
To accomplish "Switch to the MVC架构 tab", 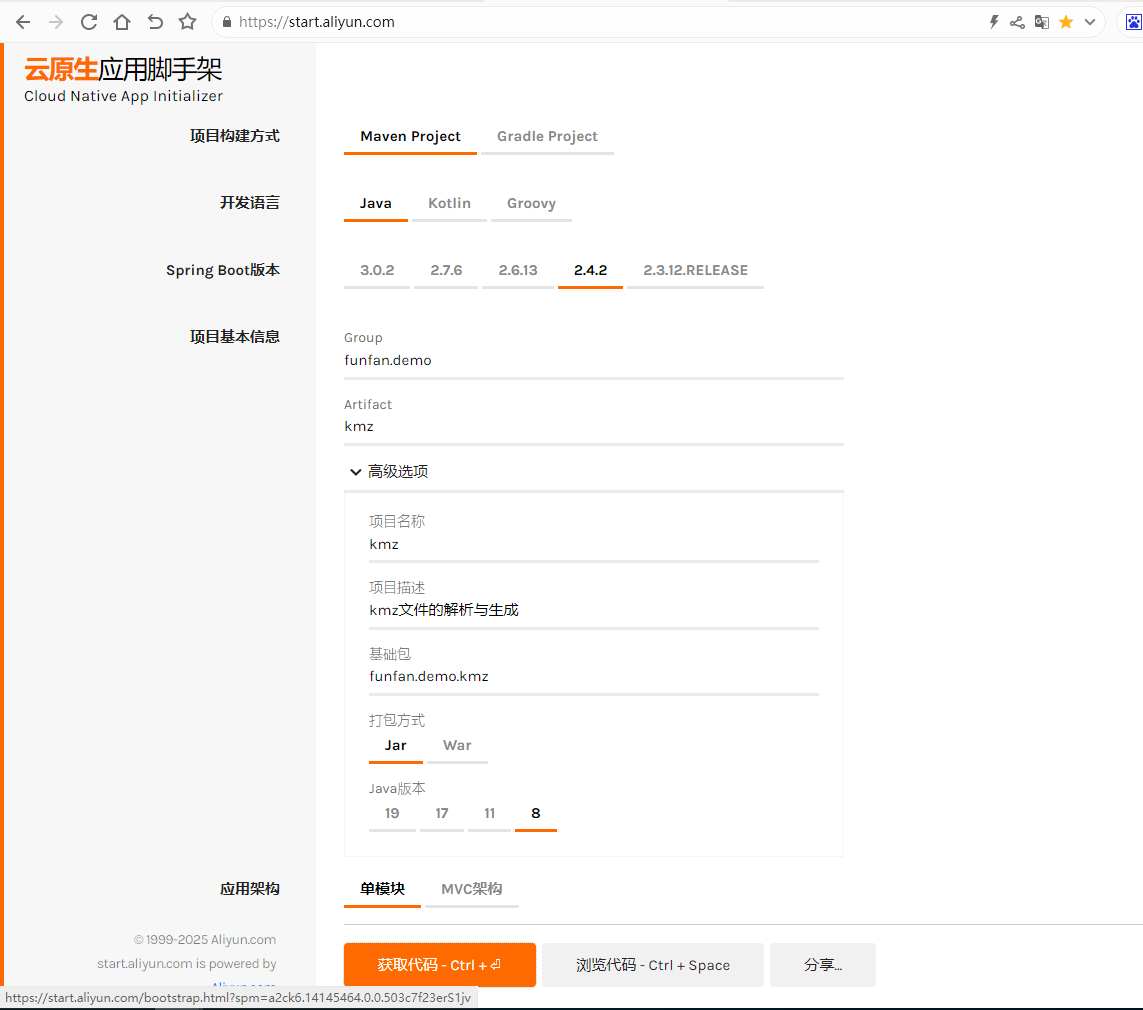I will [471, 888].
